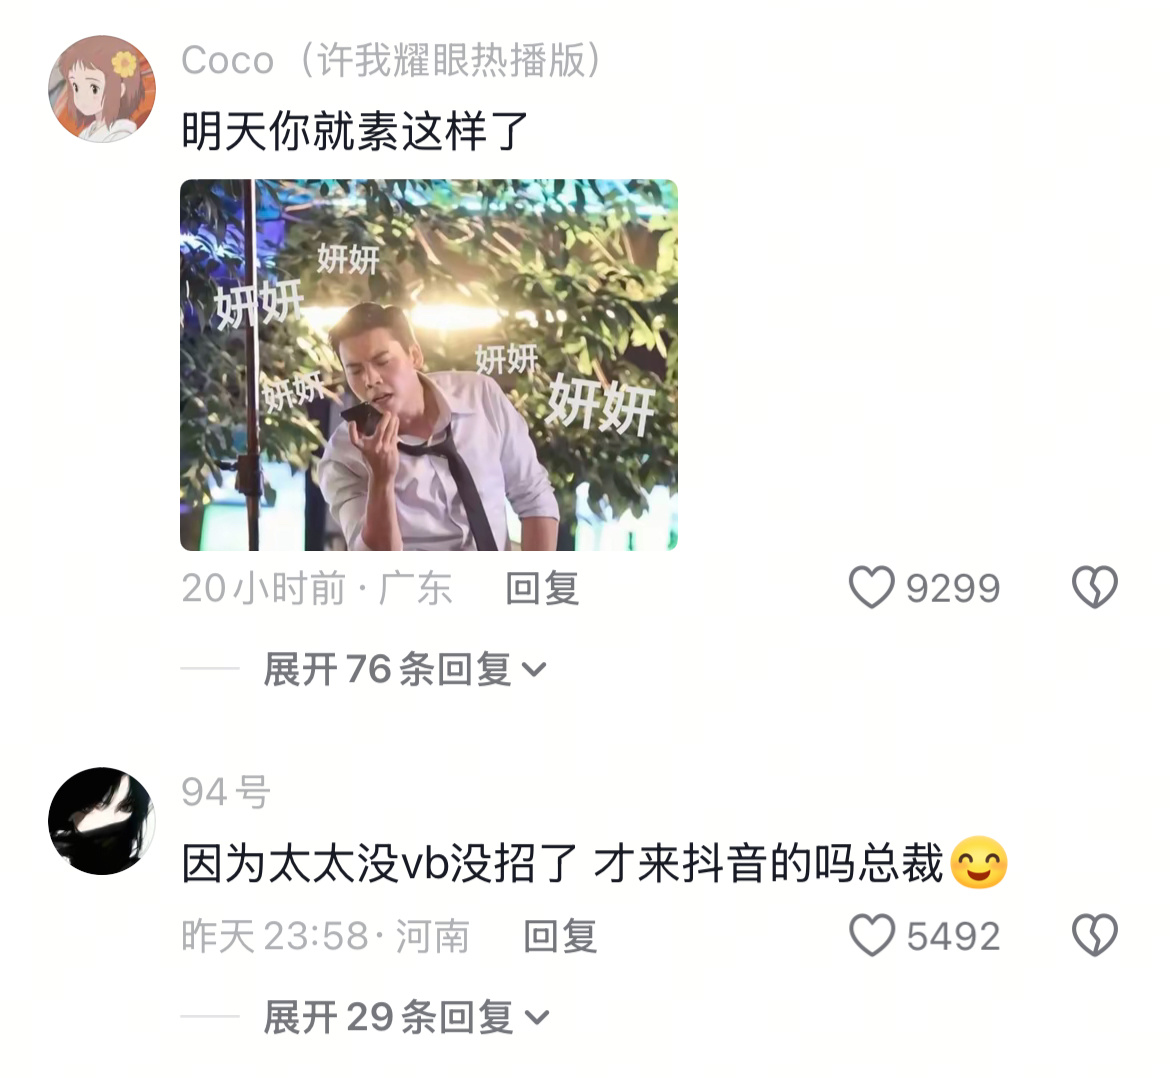Select comment text 明天你就素这样了
Image resolution: width=1170 pixels, height=1078 pixels.
coord(355,131)
